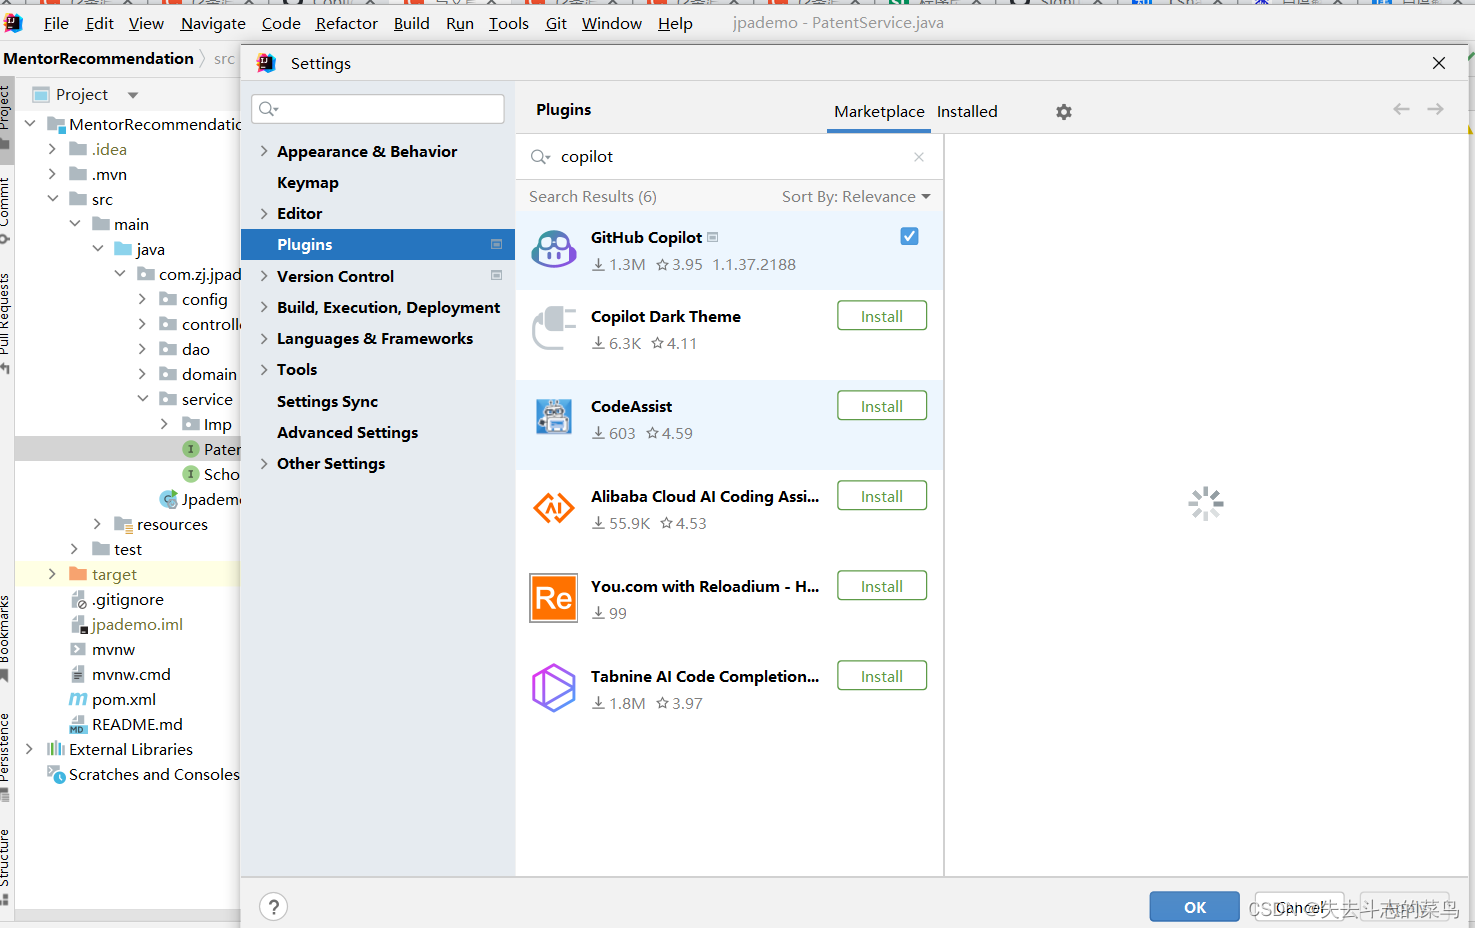Viewport: 1475px width, 928px height.
Task: Switch to the Installed tab
Action: (x=967, y=112)
